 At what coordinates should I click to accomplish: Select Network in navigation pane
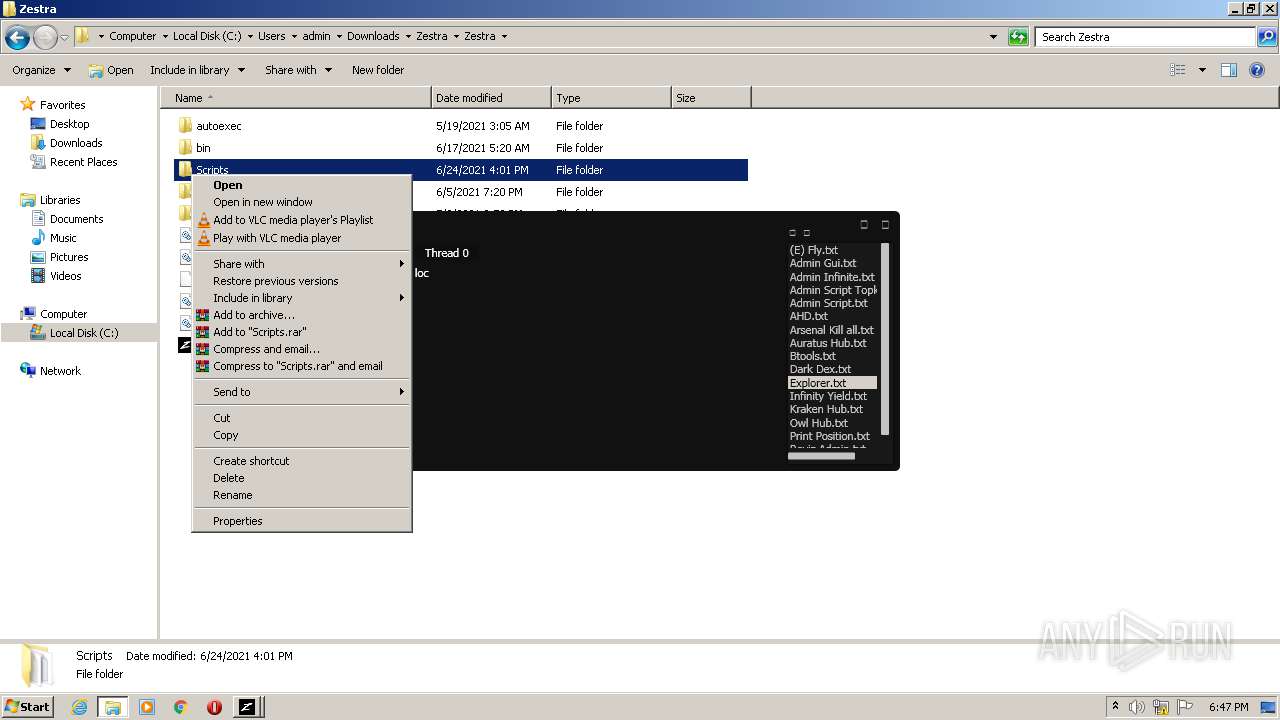click(x=60, y=371)
